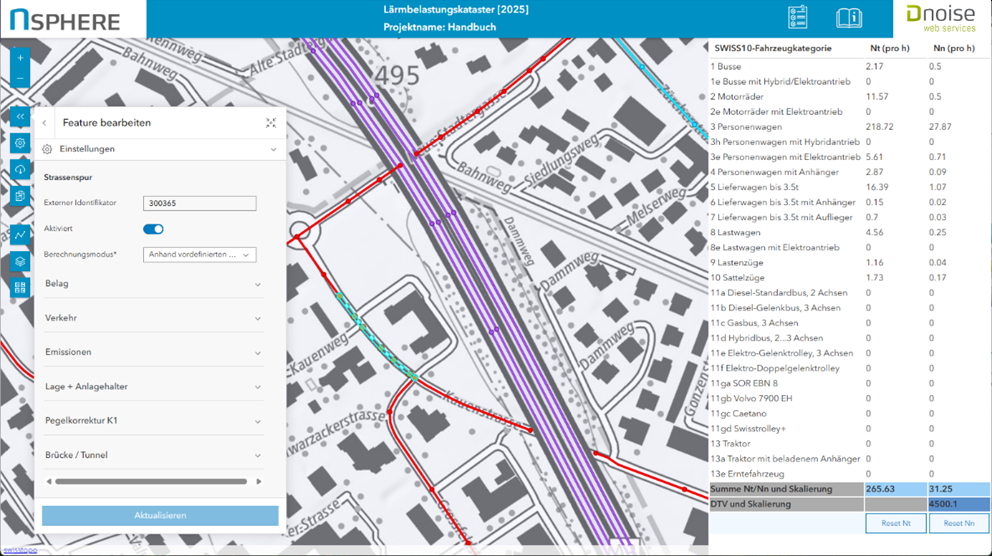
Task: Zoom in on the map
Action: (x=20, y=59)
